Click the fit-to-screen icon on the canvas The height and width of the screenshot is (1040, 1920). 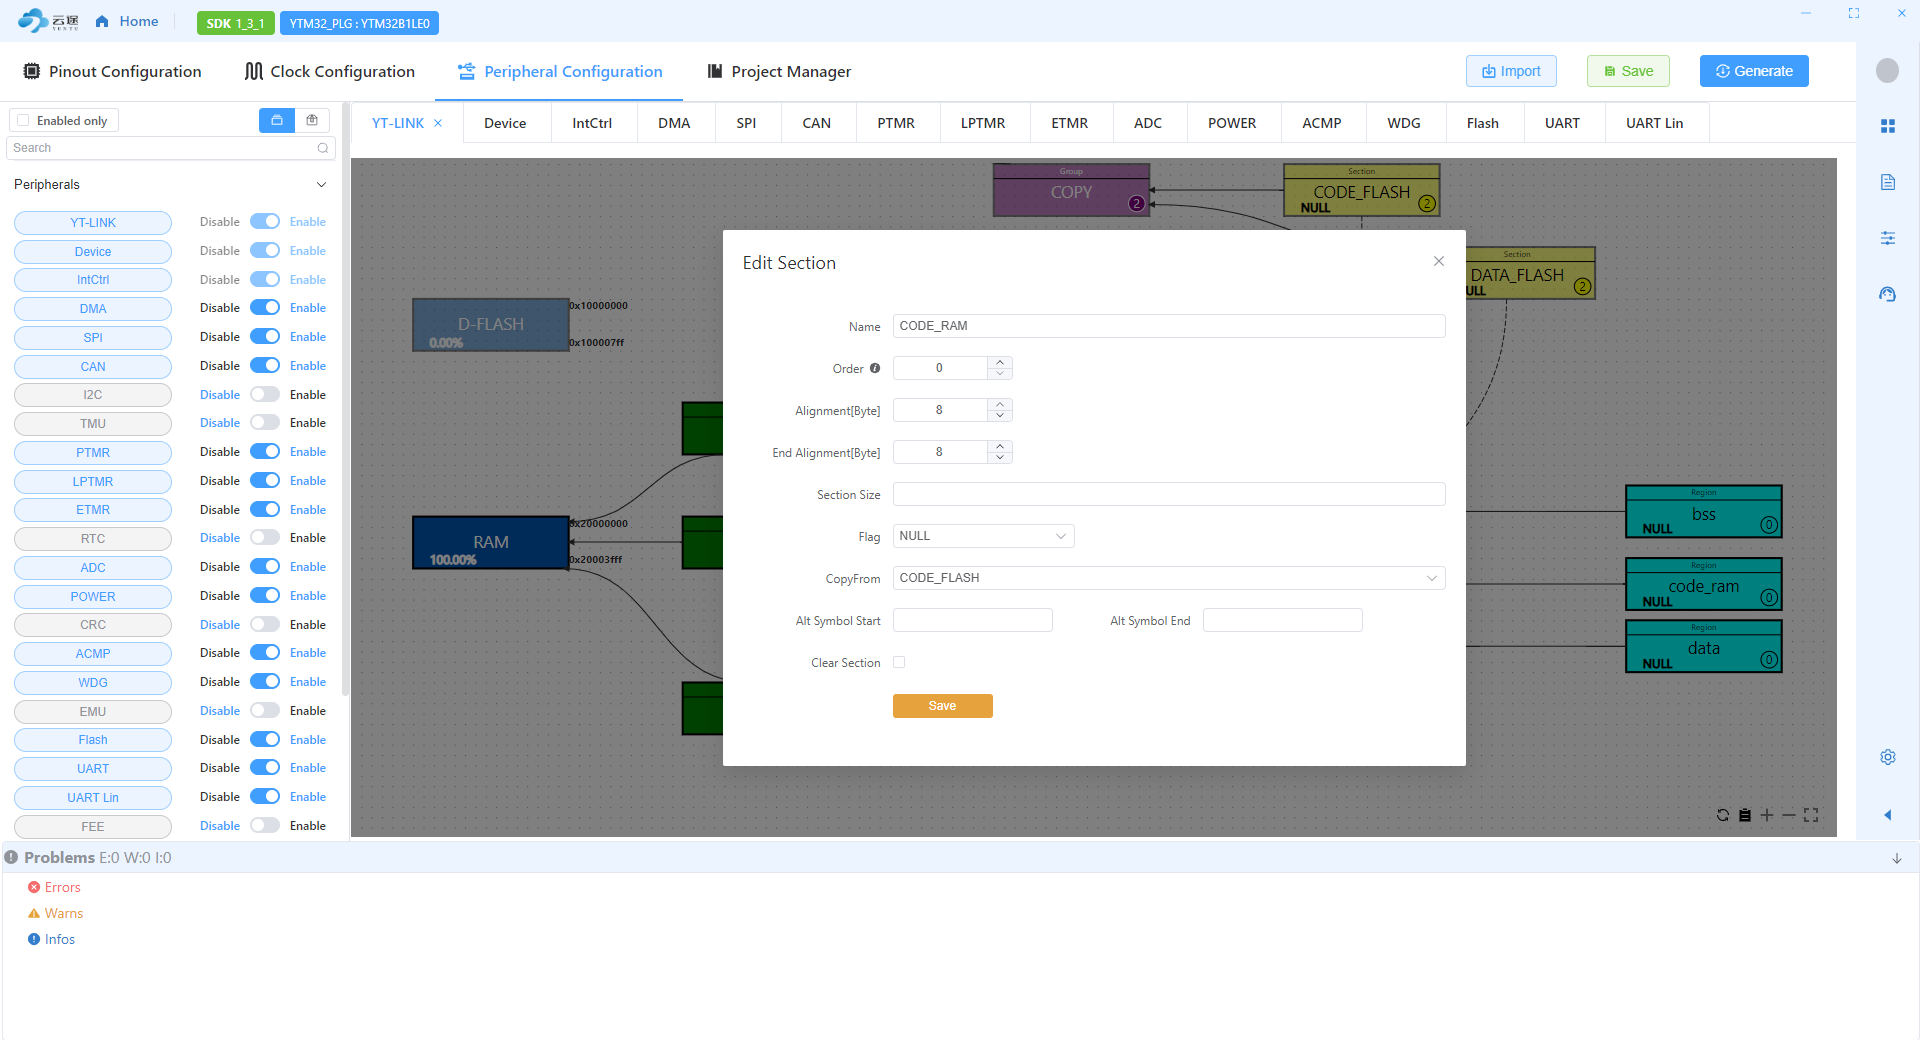[1811, 815]
